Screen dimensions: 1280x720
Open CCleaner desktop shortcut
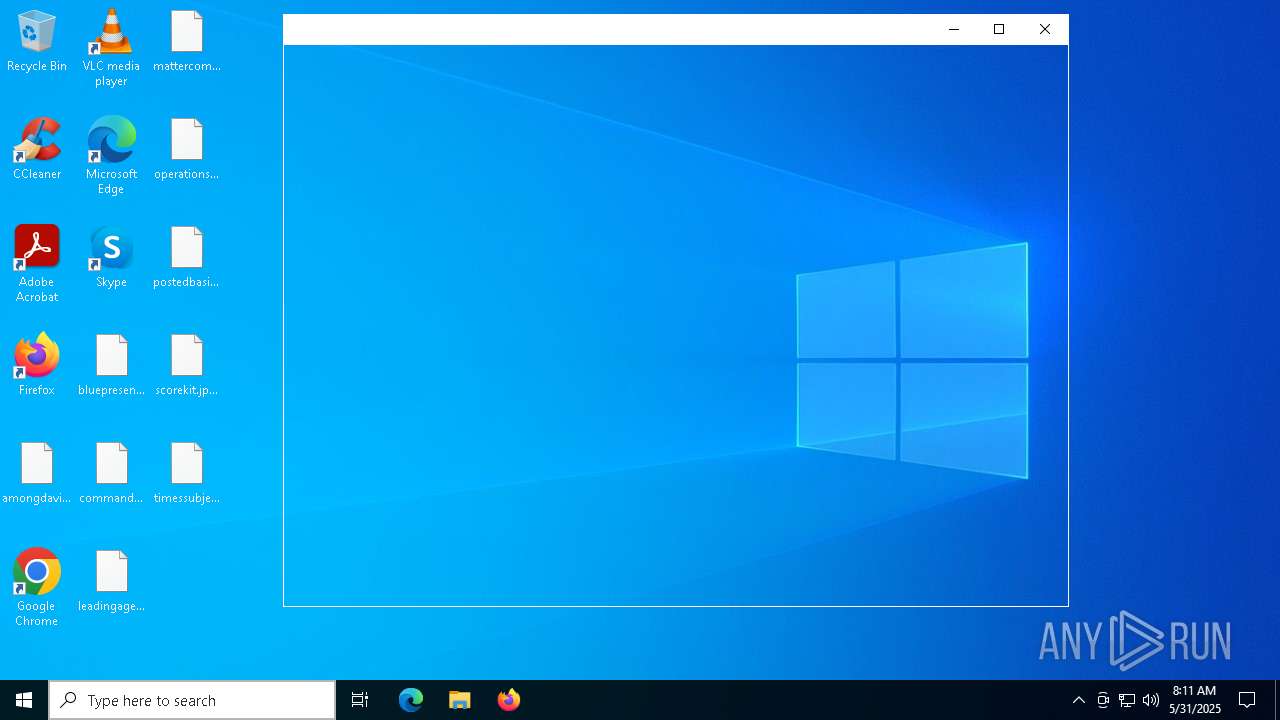37,149
